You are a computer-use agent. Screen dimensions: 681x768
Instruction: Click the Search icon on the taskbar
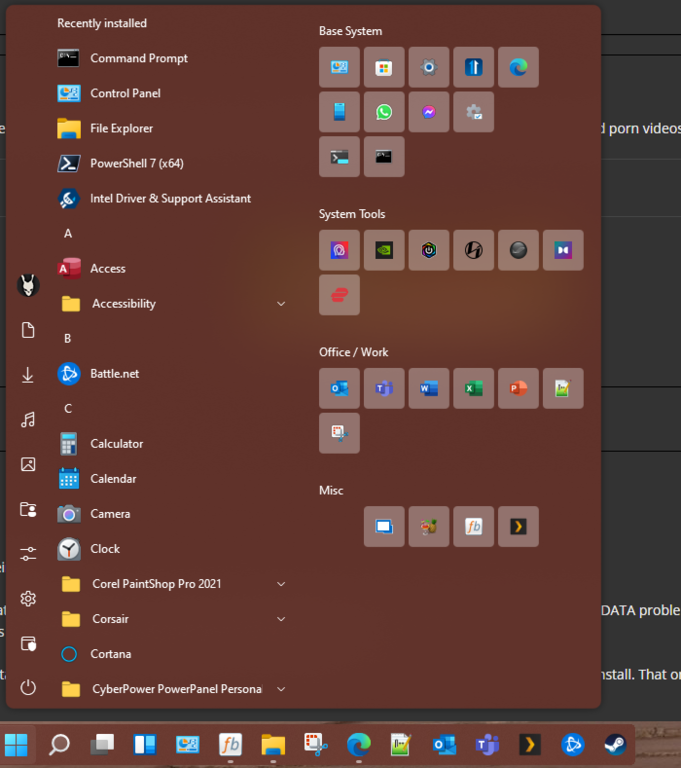click(59, 744)
